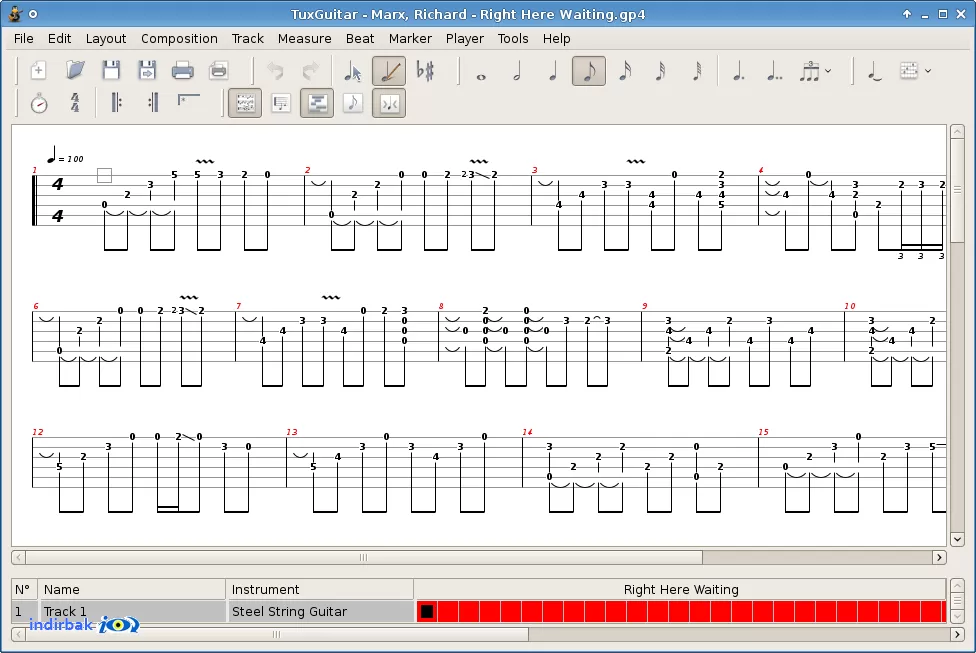Toggle score edition mode pencil

click(389, 70)
